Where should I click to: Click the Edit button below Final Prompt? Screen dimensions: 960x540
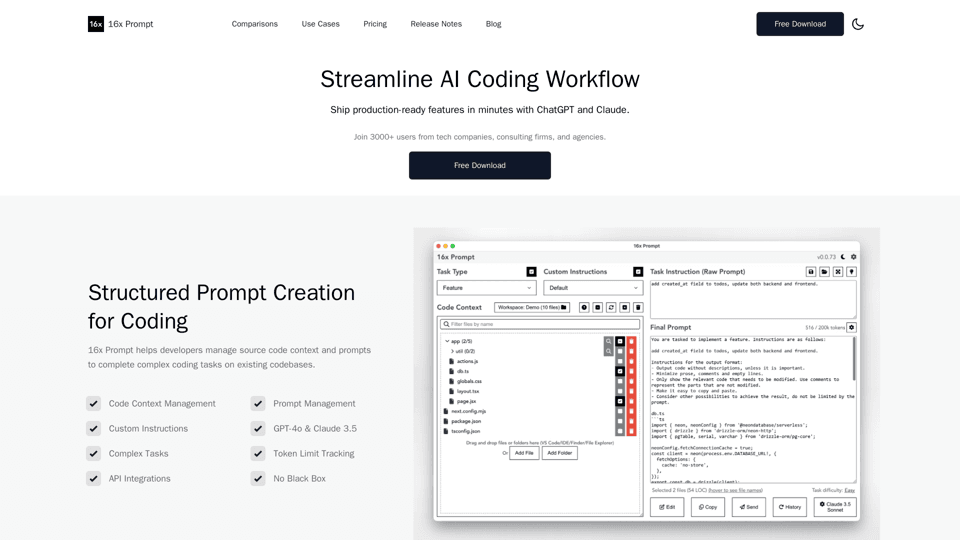[x=667, y=507]
